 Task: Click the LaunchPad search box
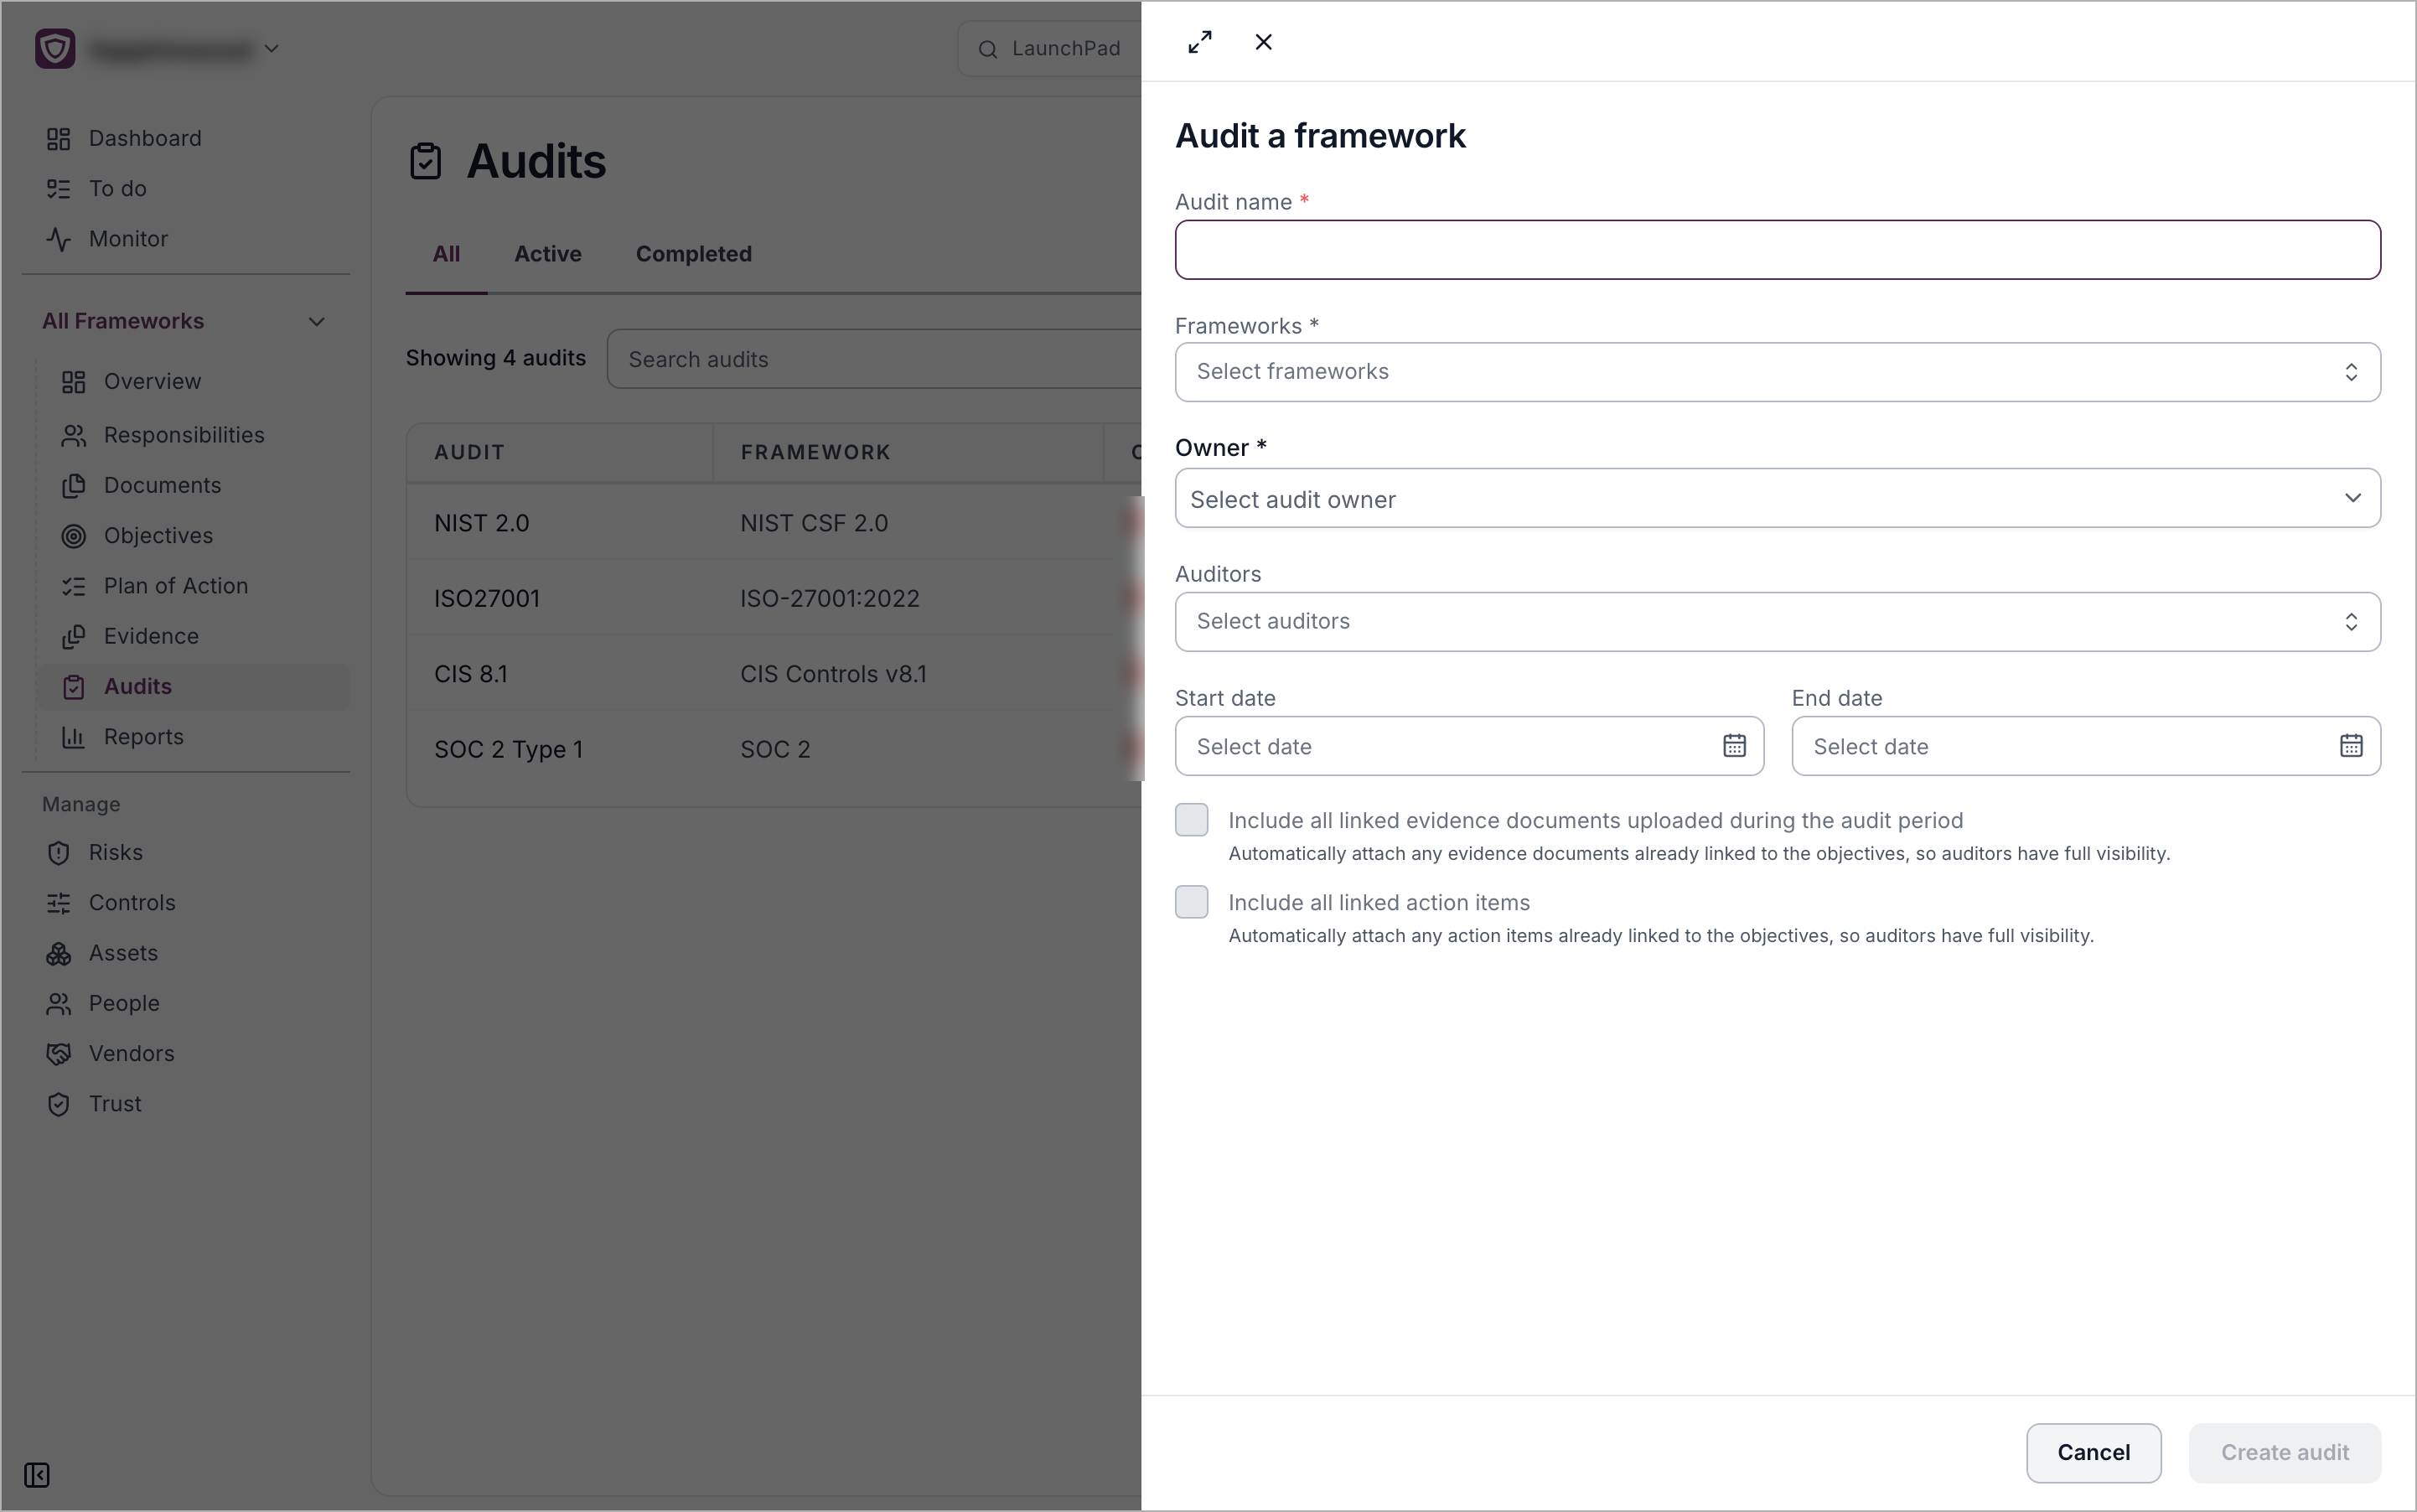1050,49
